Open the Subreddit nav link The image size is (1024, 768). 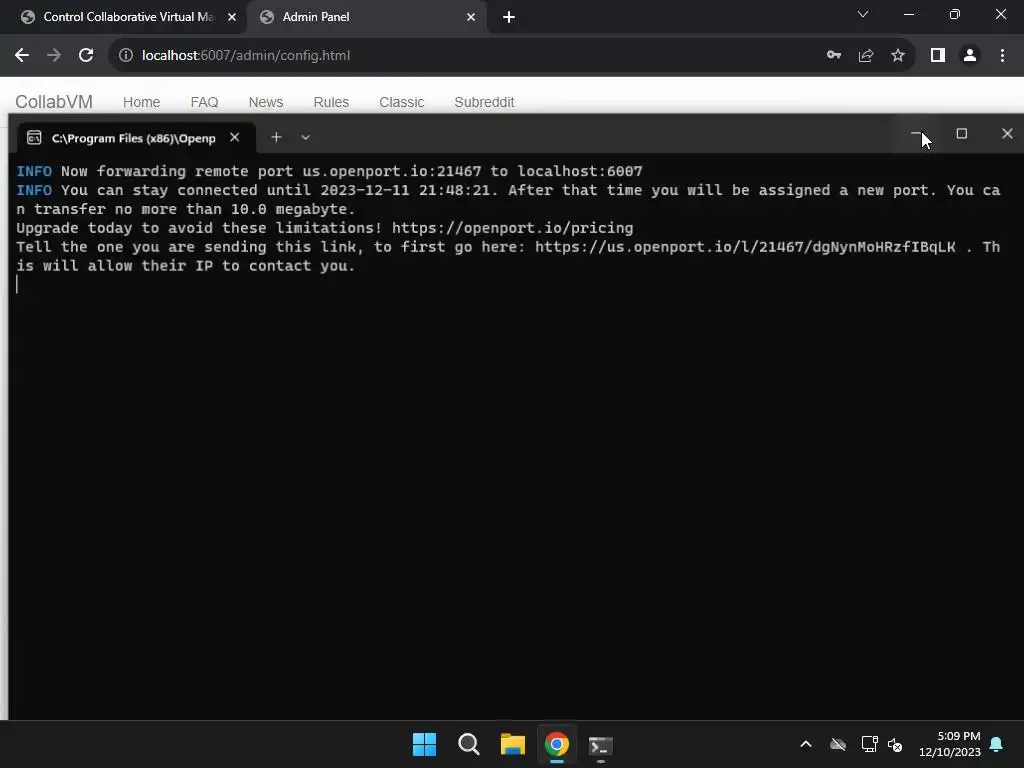pyautogui.click(x=485, y=103)
